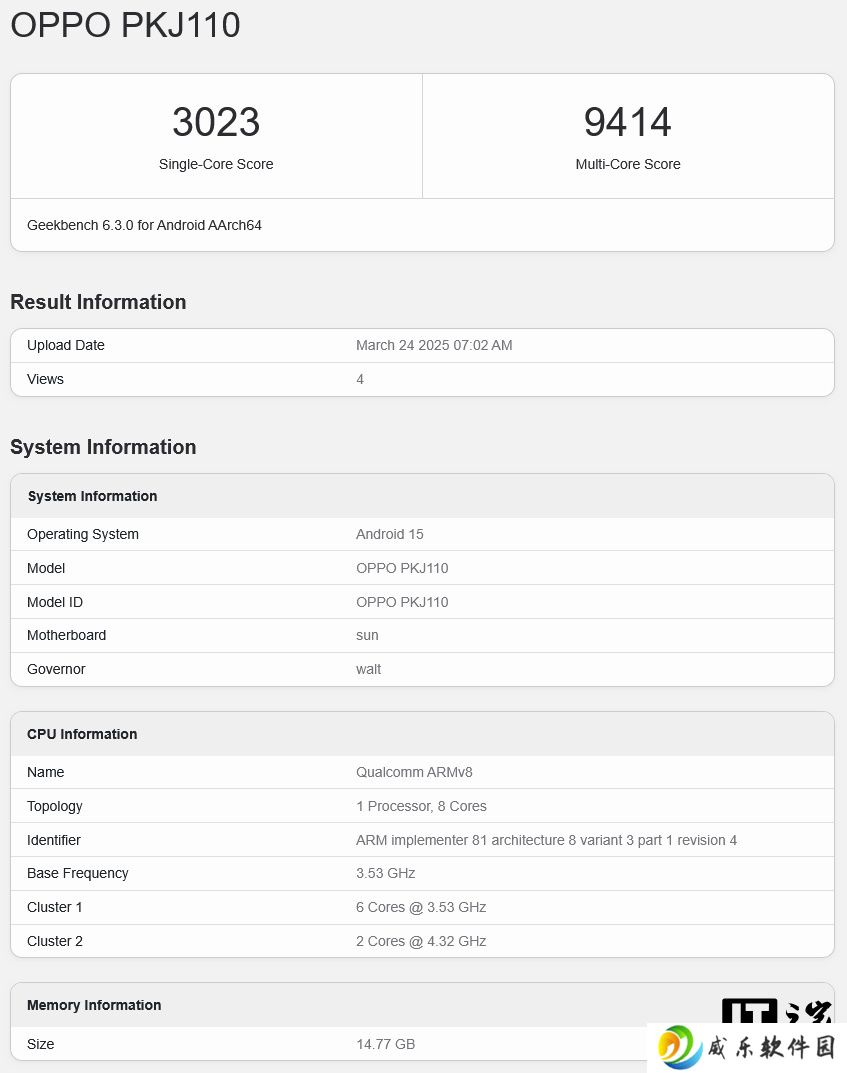Click Geekbench 6.3.0 for Android AArch64 text
This screenshot has height=1073, width=847.
coord(144,225)
